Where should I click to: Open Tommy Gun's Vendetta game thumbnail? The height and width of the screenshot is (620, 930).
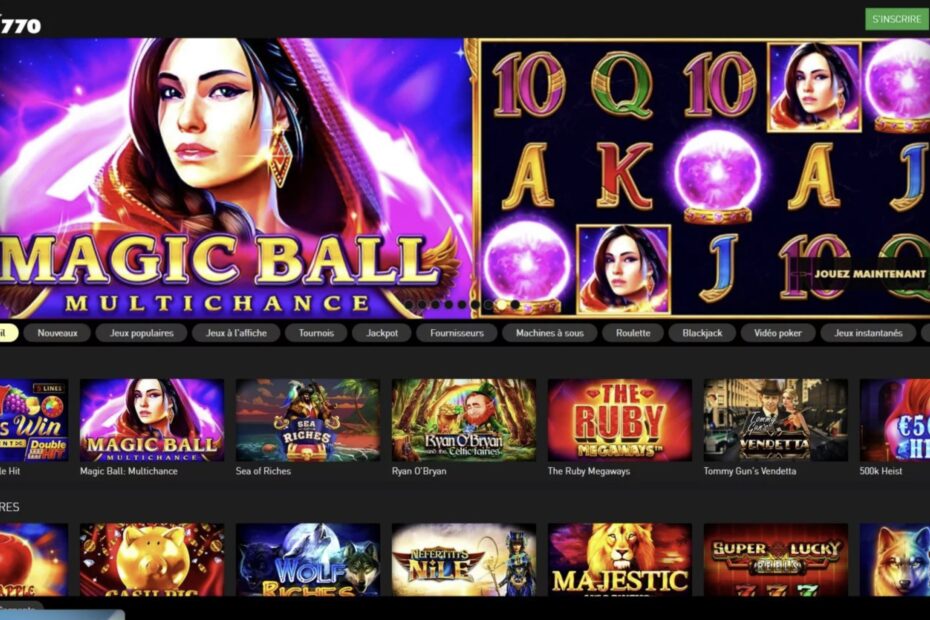(x=776, y=420)
